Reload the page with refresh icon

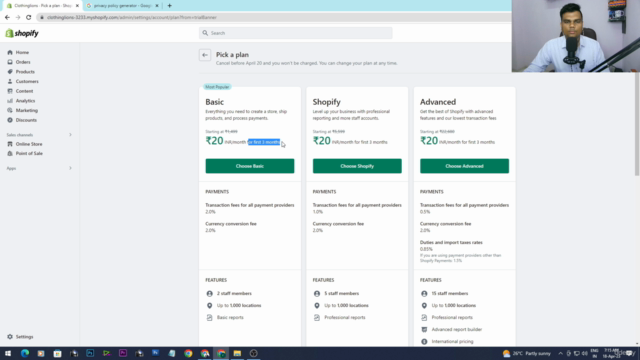[x=29, y=18]
